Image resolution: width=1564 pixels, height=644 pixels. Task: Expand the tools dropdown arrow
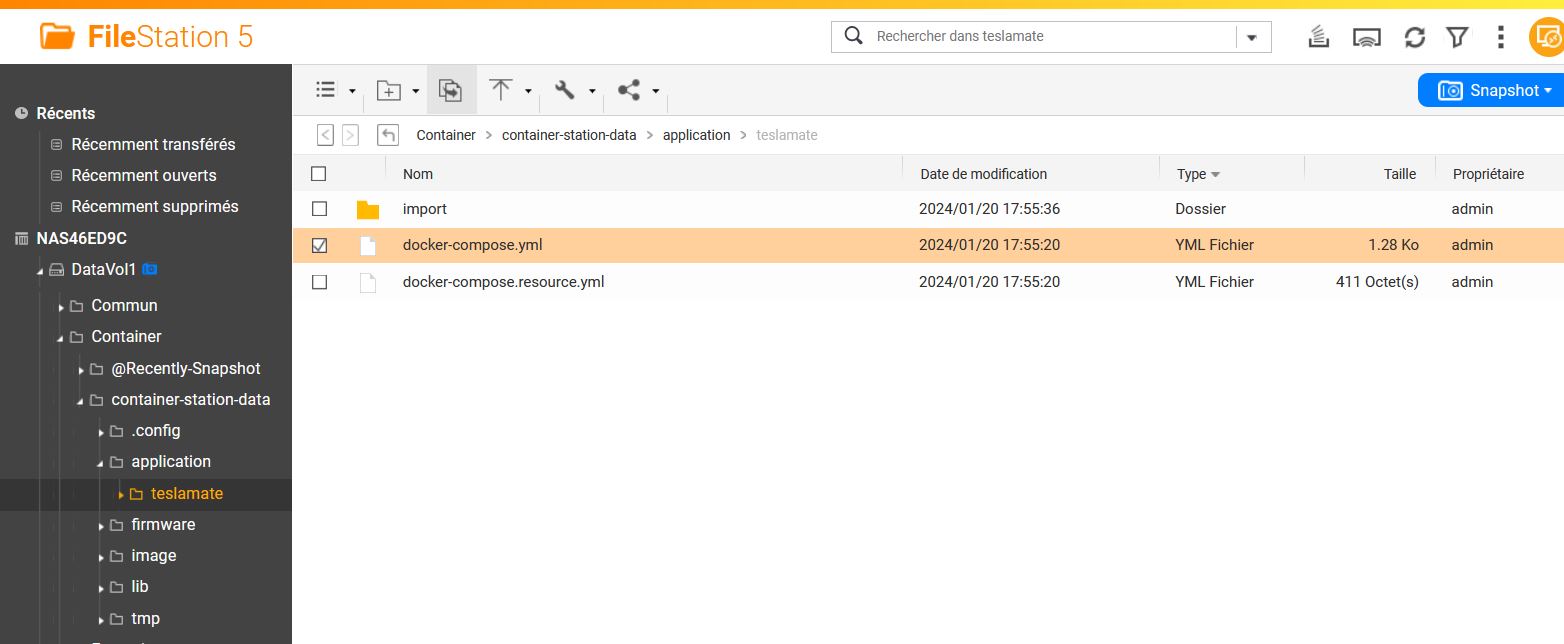(x=592, y=91)
